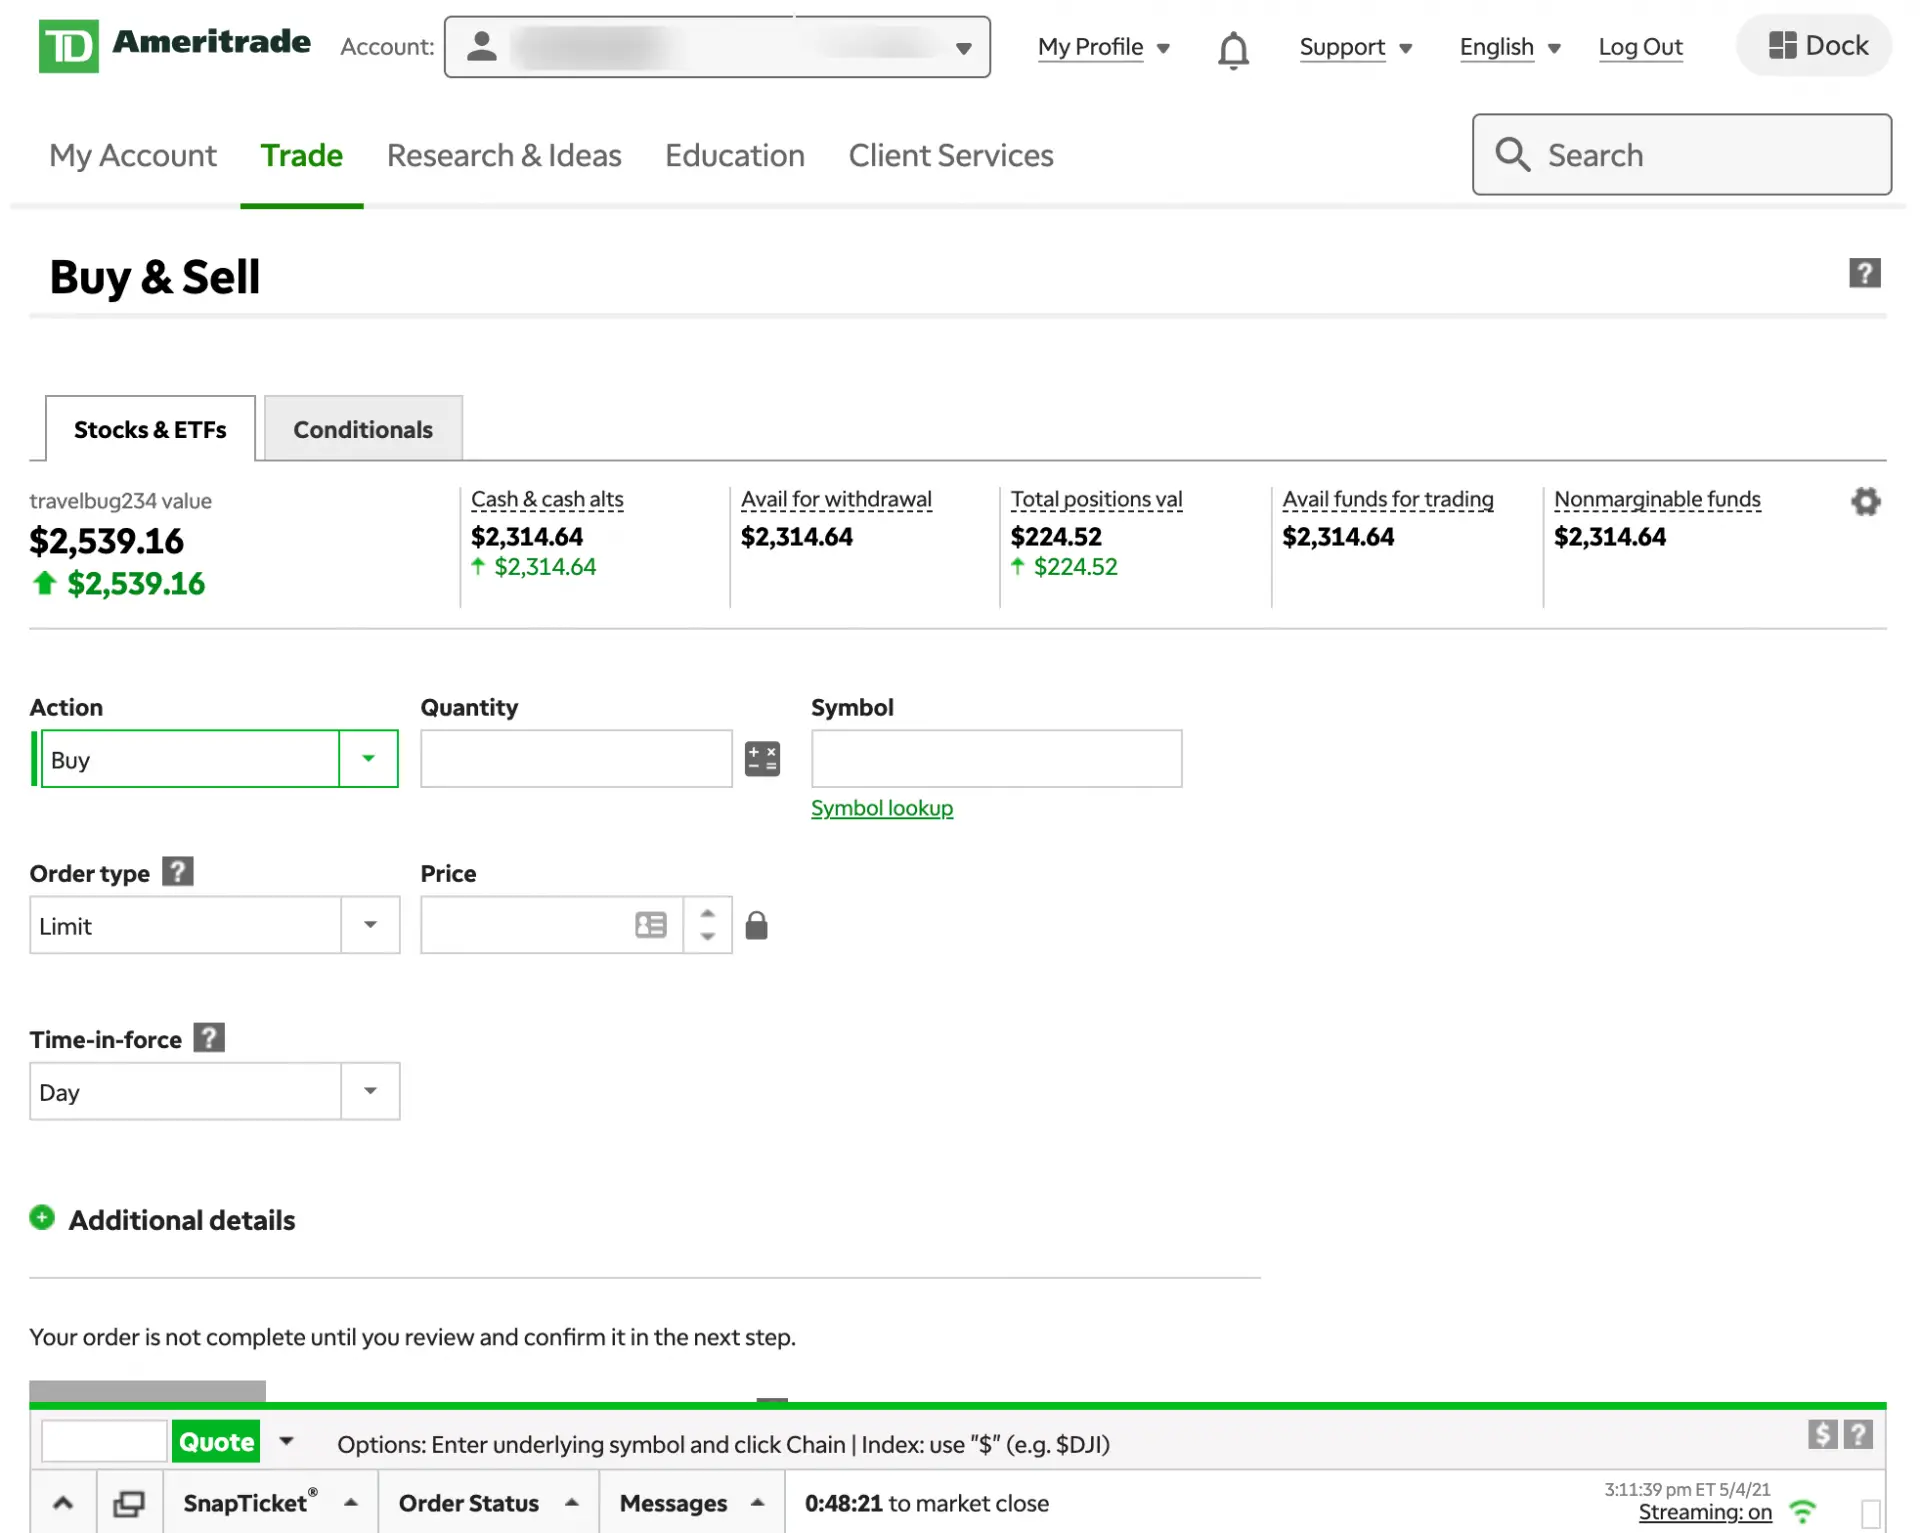Image resolution: width=1920 pixels, height=1533 pixels.
Task: Decrease price with down stepper arrow
Action: [x=708, y=937]
